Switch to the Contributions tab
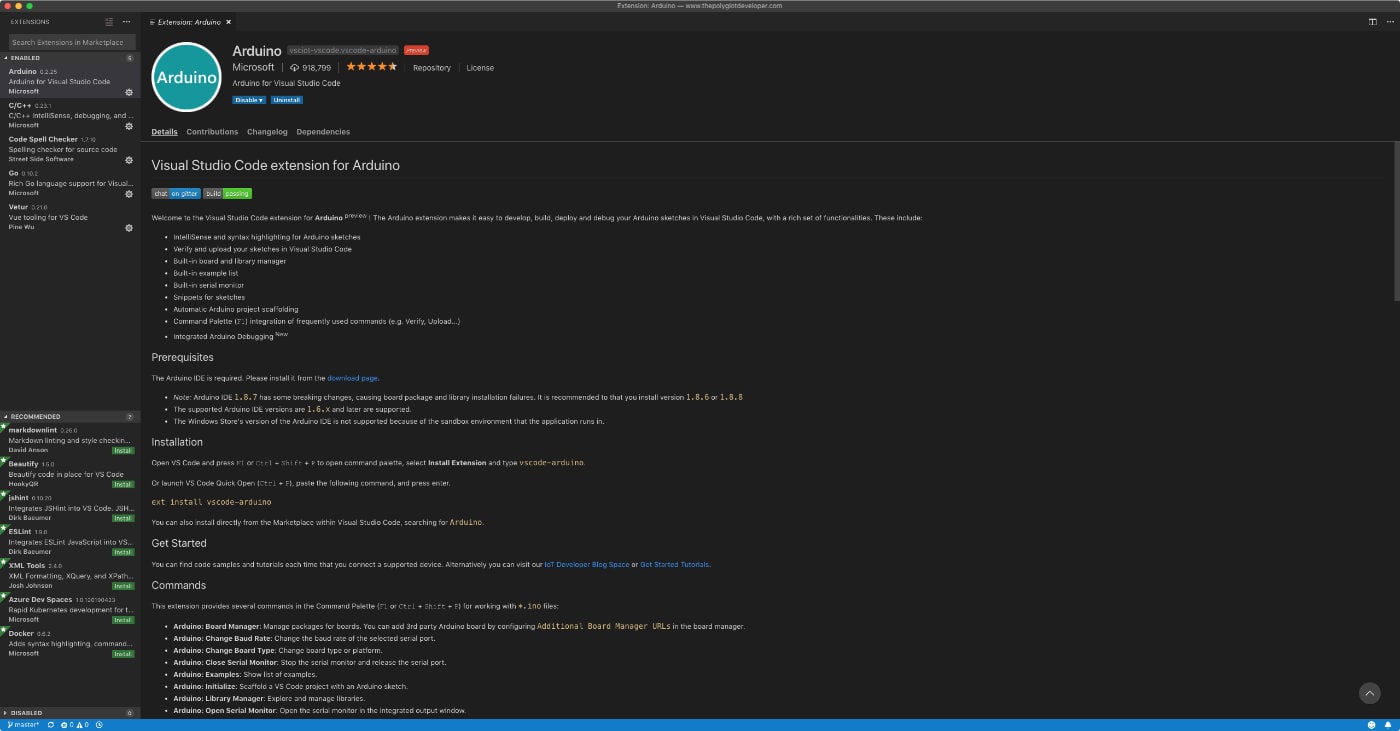This screenshot has height=731, width=1400. [x=212, y=132]
